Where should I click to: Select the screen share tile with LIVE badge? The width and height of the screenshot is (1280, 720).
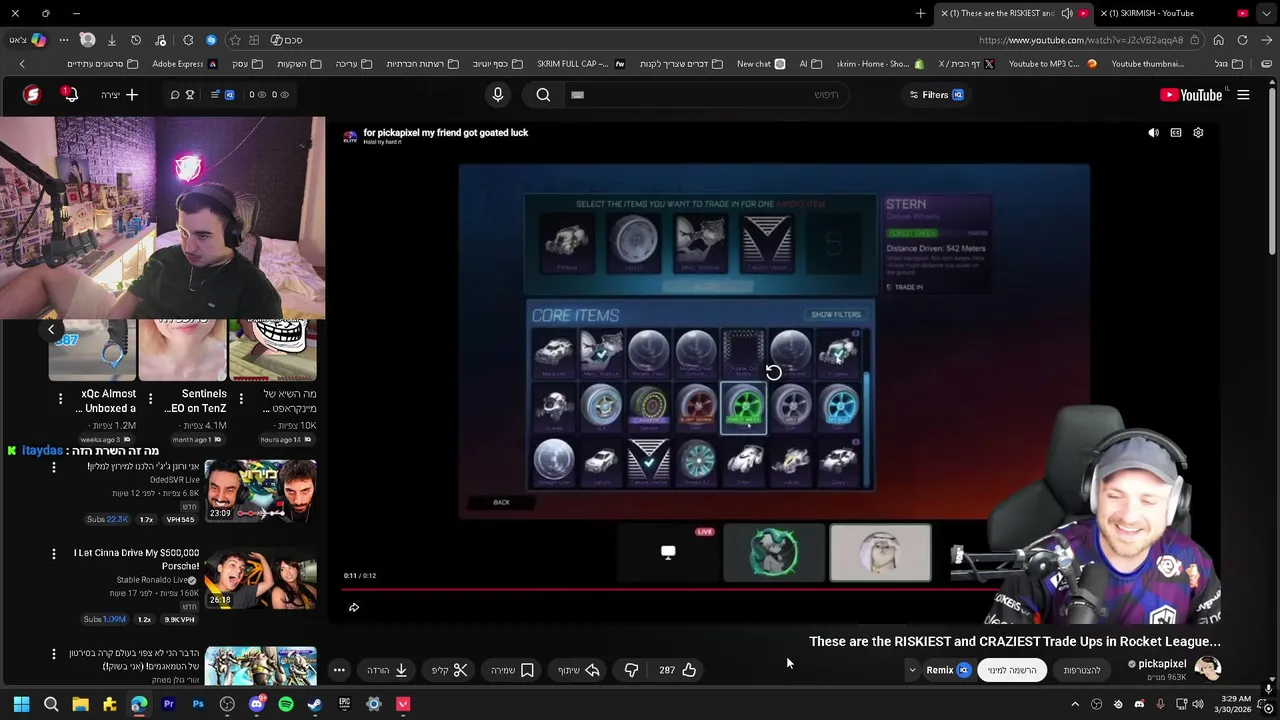668,552
